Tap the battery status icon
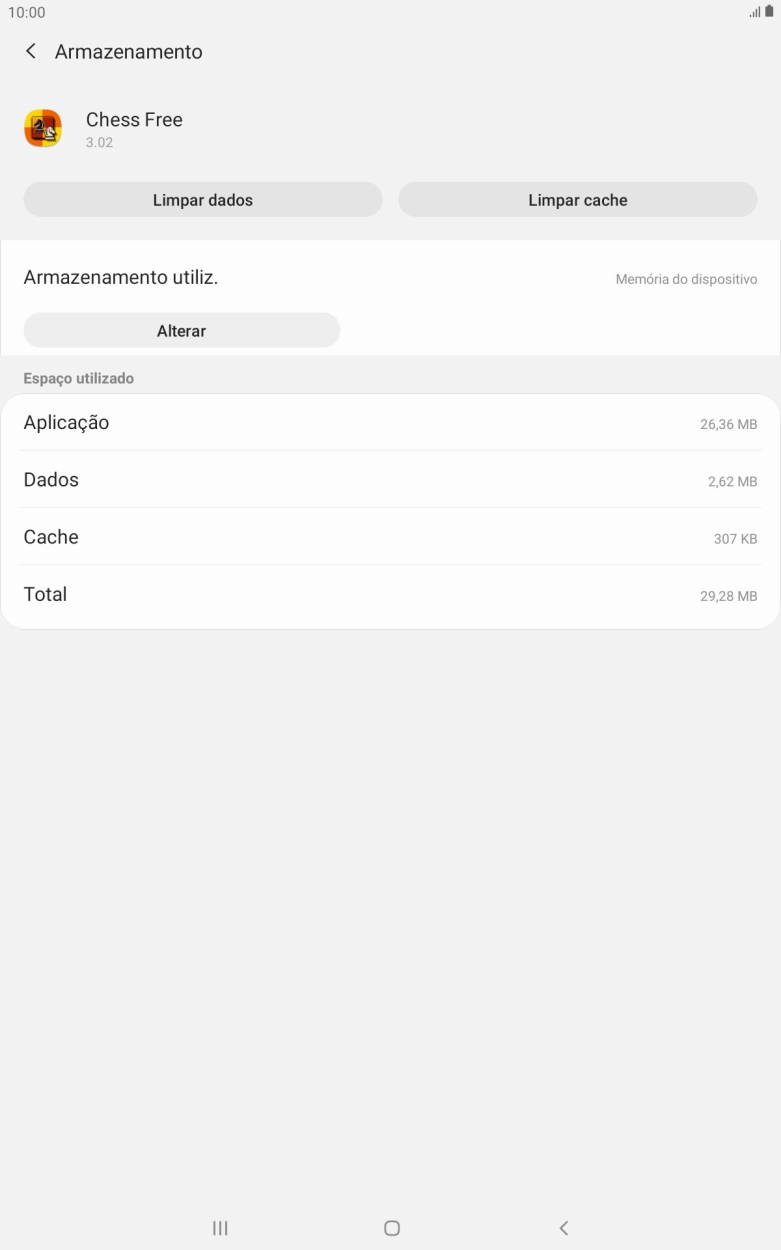This screenshot has width=781, height=1250. 768,12
